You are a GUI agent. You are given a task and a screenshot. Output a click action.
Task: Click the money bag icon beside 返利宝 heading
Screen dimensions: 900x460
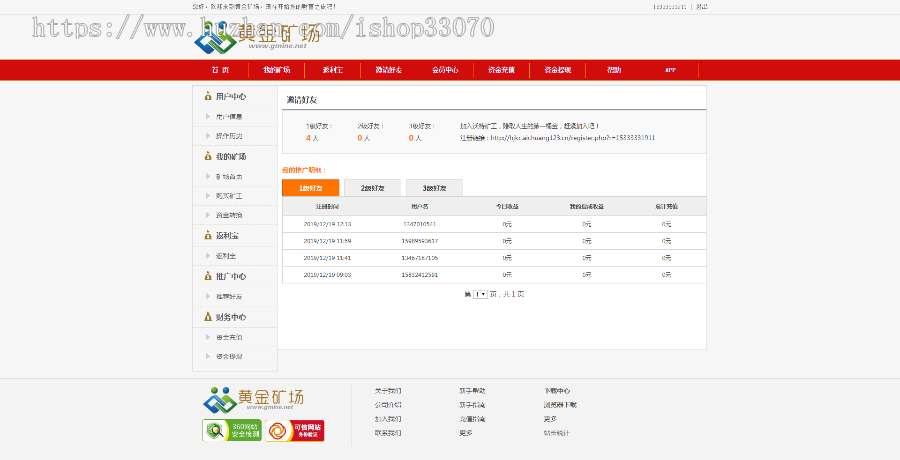208,235
